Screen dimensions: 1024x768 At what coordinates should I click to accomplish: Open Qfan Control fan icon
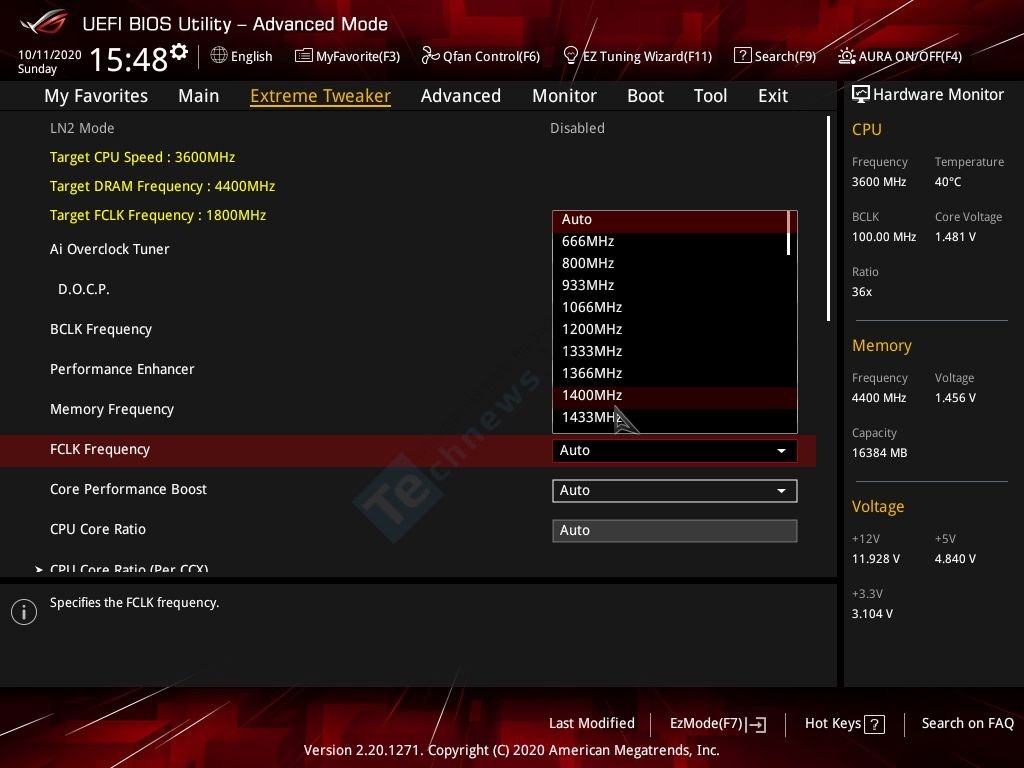click(x=430, y=56)
